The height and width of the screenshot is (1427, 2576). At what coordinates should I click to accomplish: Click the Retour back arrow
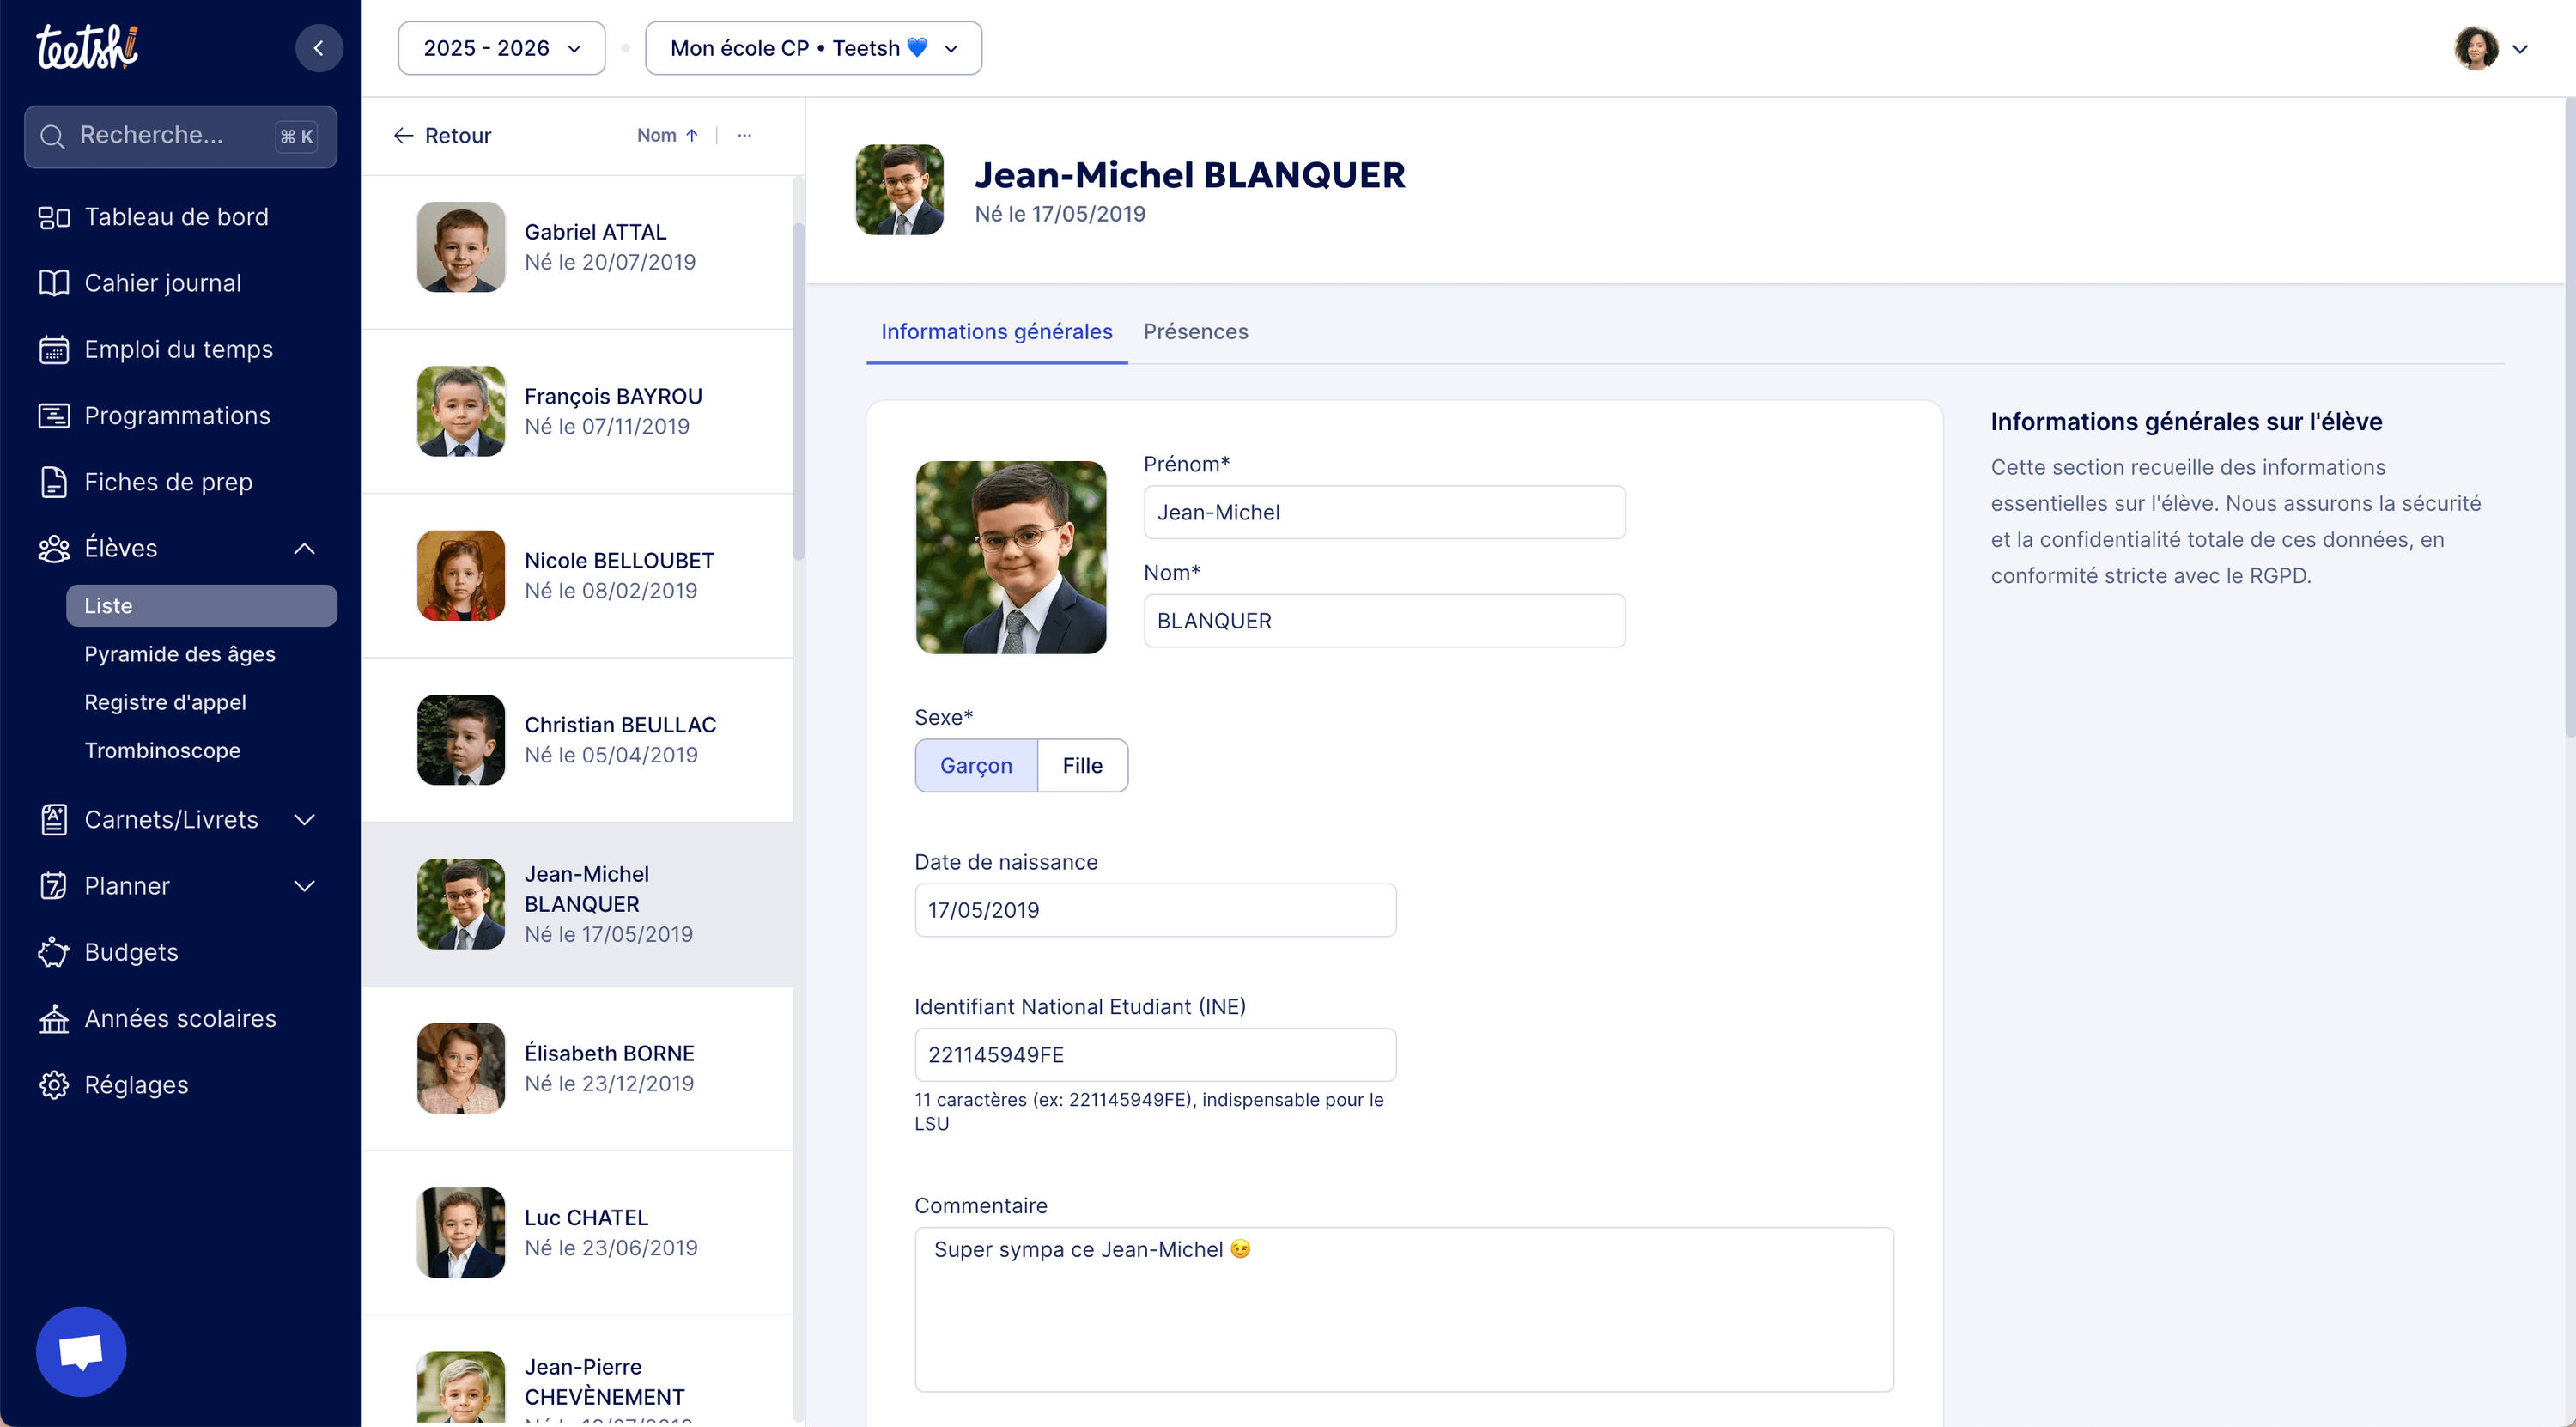(403, 135)
